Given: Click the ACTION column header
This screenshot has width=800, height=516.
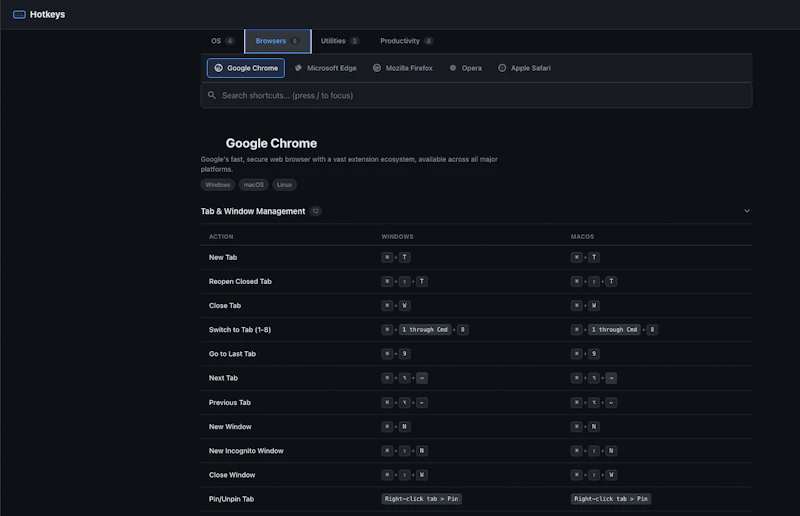Looking at the screenshot, I should point(221,237).
